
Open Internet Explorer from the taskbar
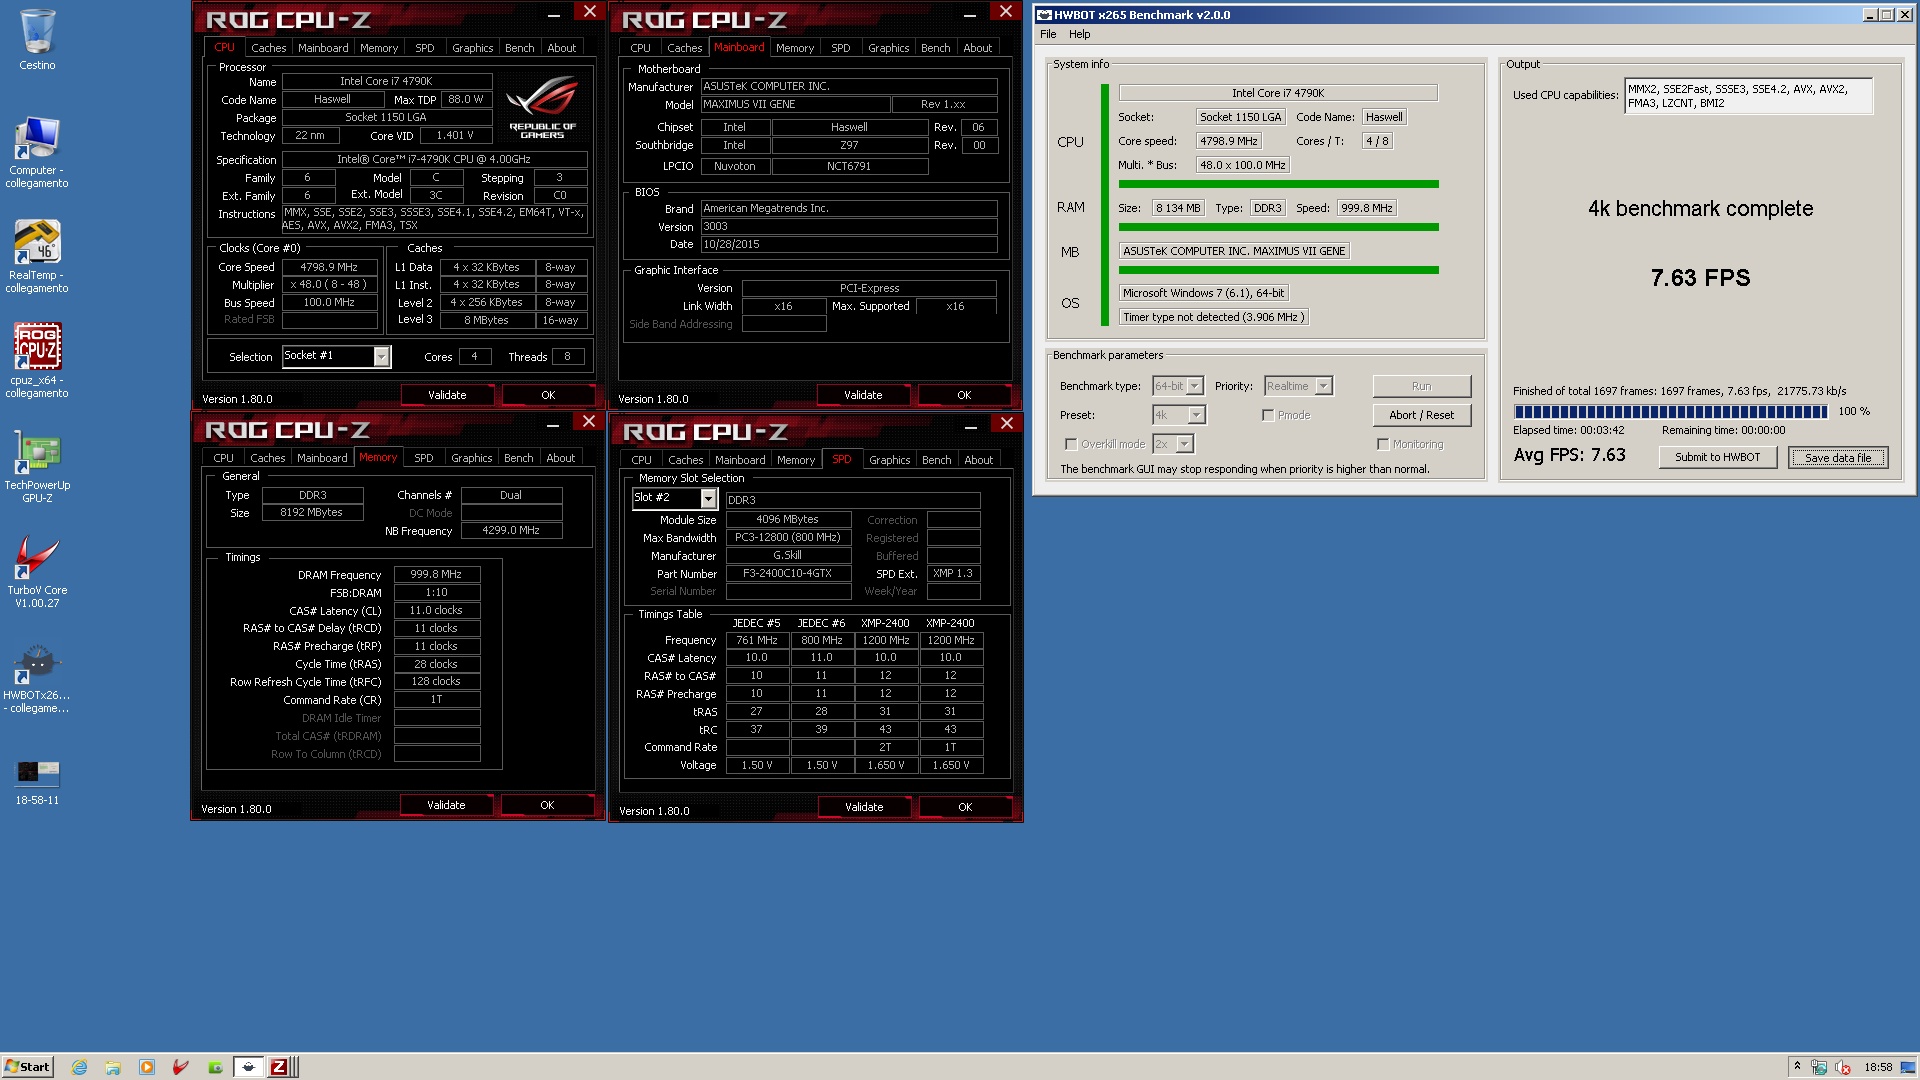click(79, 1067)
